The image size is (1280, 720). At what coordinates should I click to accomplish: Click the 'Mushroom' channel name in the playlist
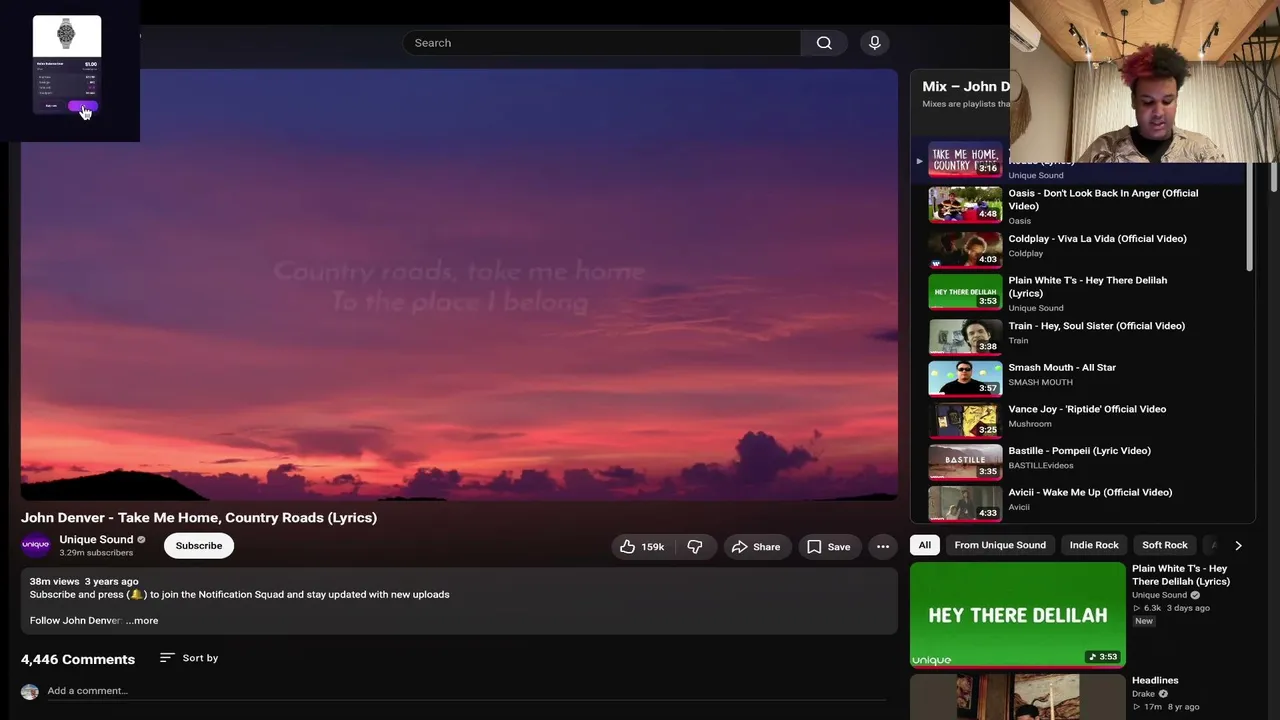coord(1030,424)
